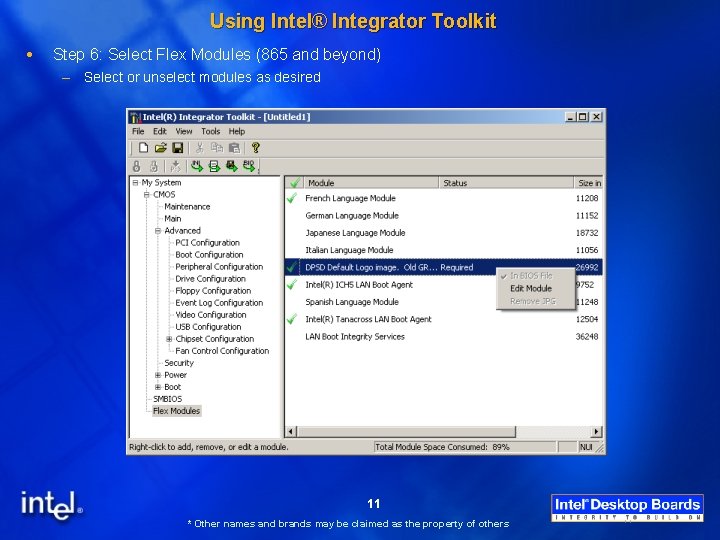Image resolution: width=720 pixels, height=540 pixels.
Task: Select Boot Configuration tree item
Action: [209, 254]
